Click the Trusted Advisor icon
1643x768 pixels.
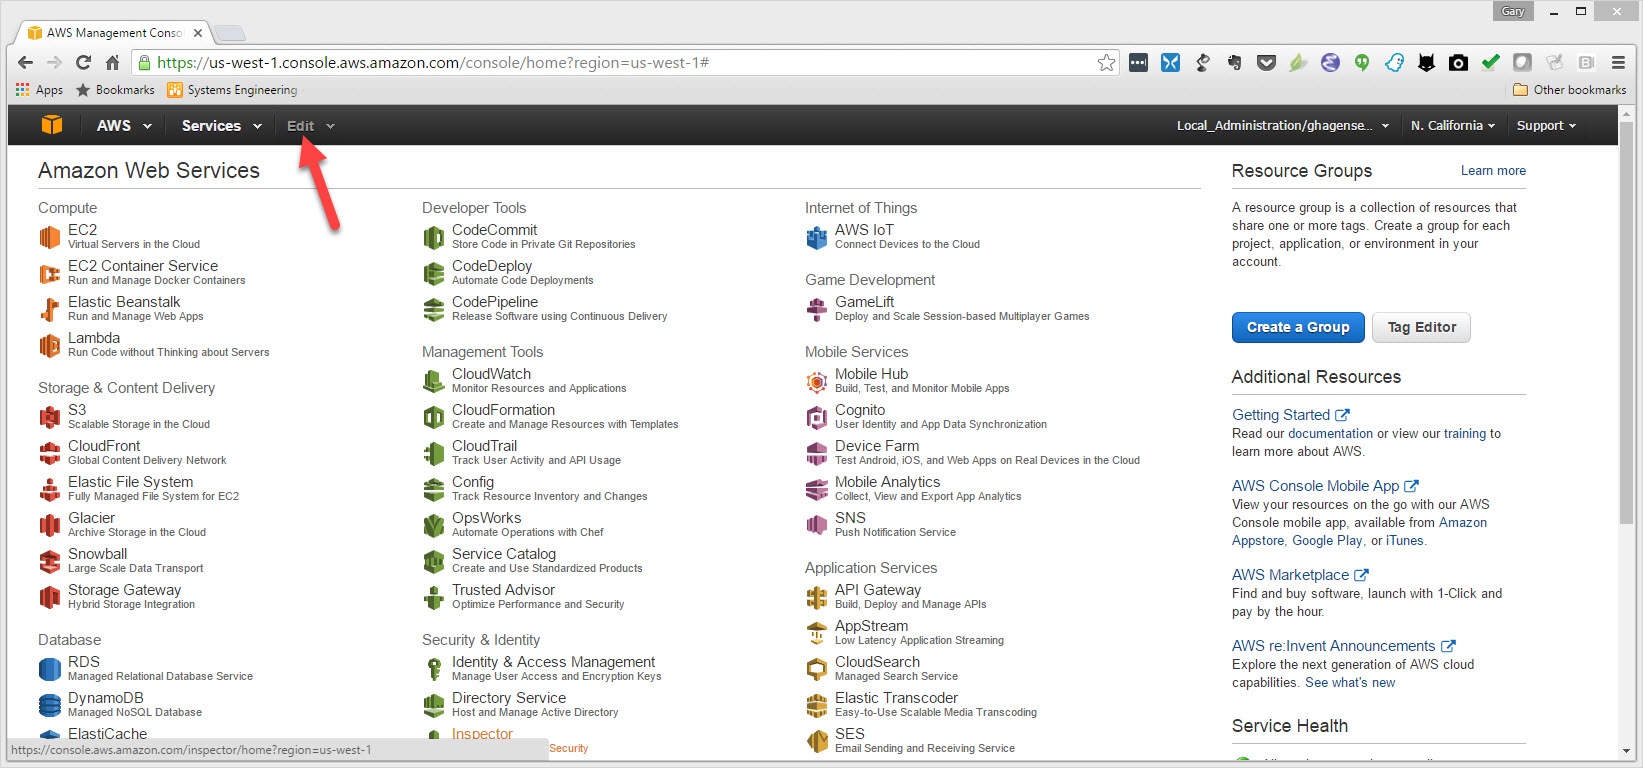[434, 597]
